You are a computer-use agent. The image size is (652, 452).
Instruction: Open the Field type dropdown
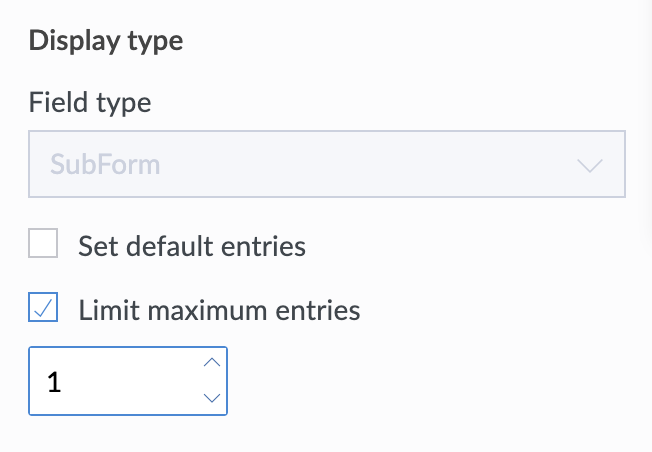[327, 163]
